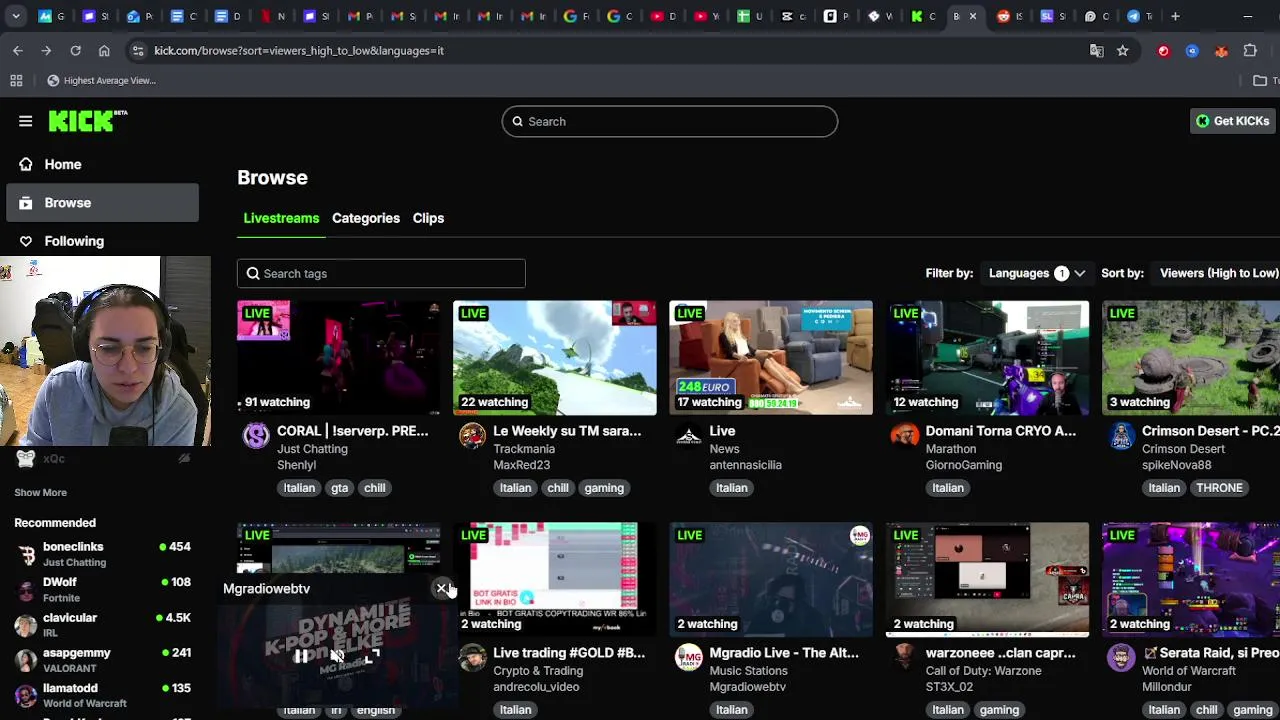Click the Search tags input

tap(381, 274)
